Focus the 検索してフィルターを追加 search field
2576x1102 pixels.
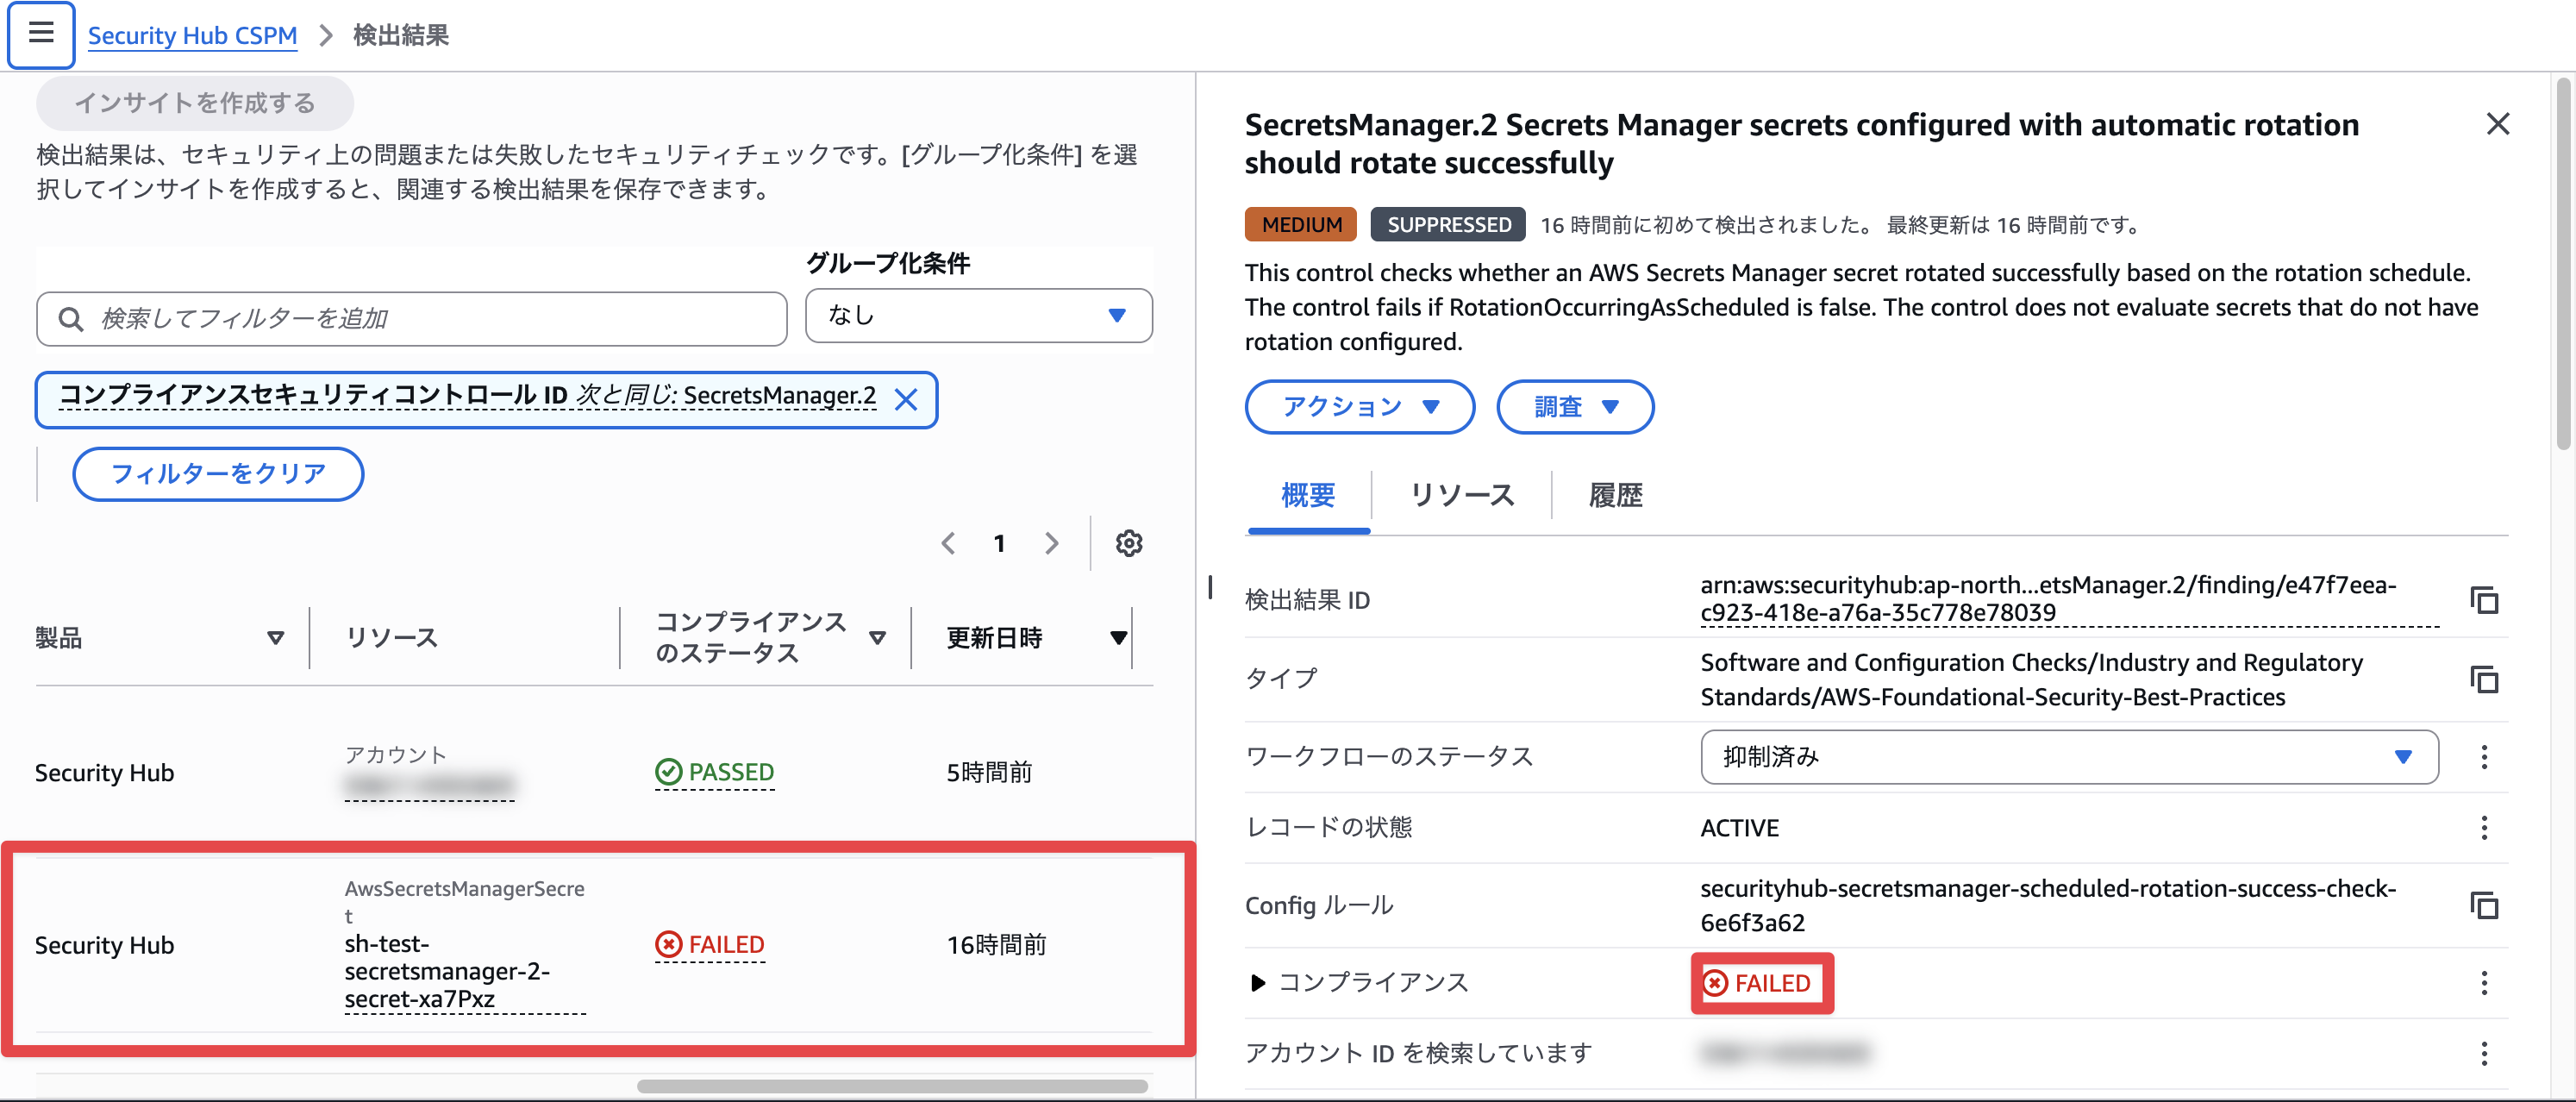point(412,319)
